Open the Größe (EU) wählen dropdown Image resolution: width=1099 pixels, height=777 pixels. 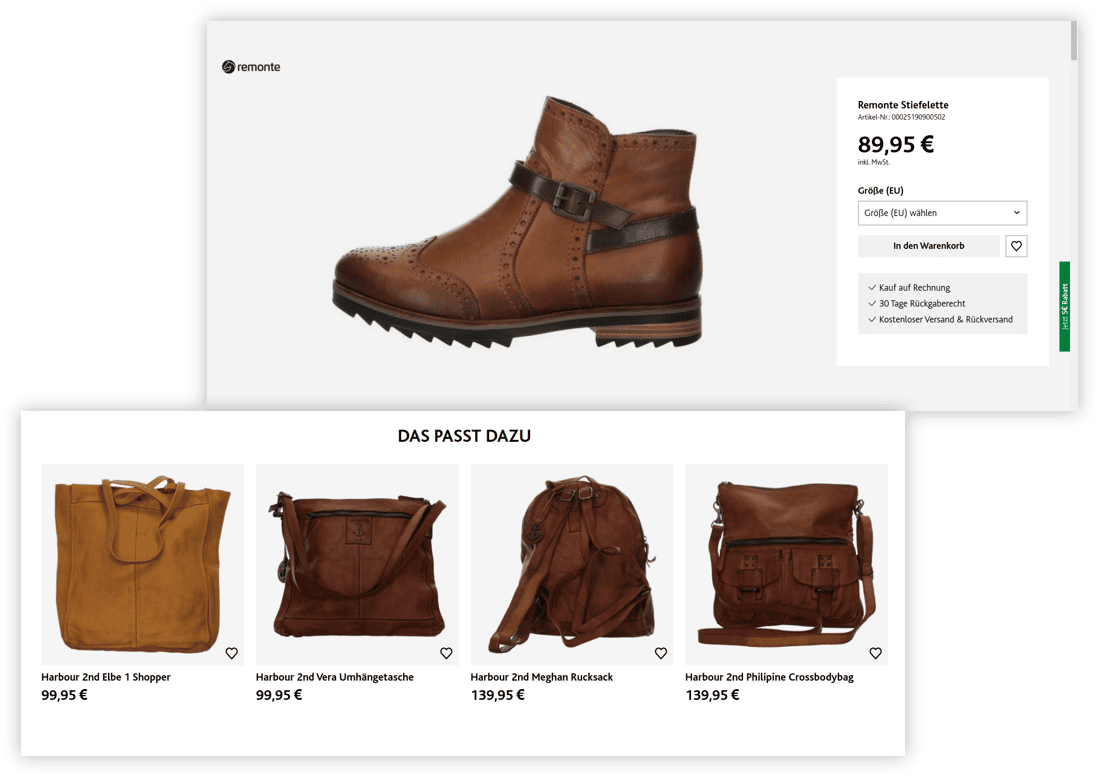942,213
